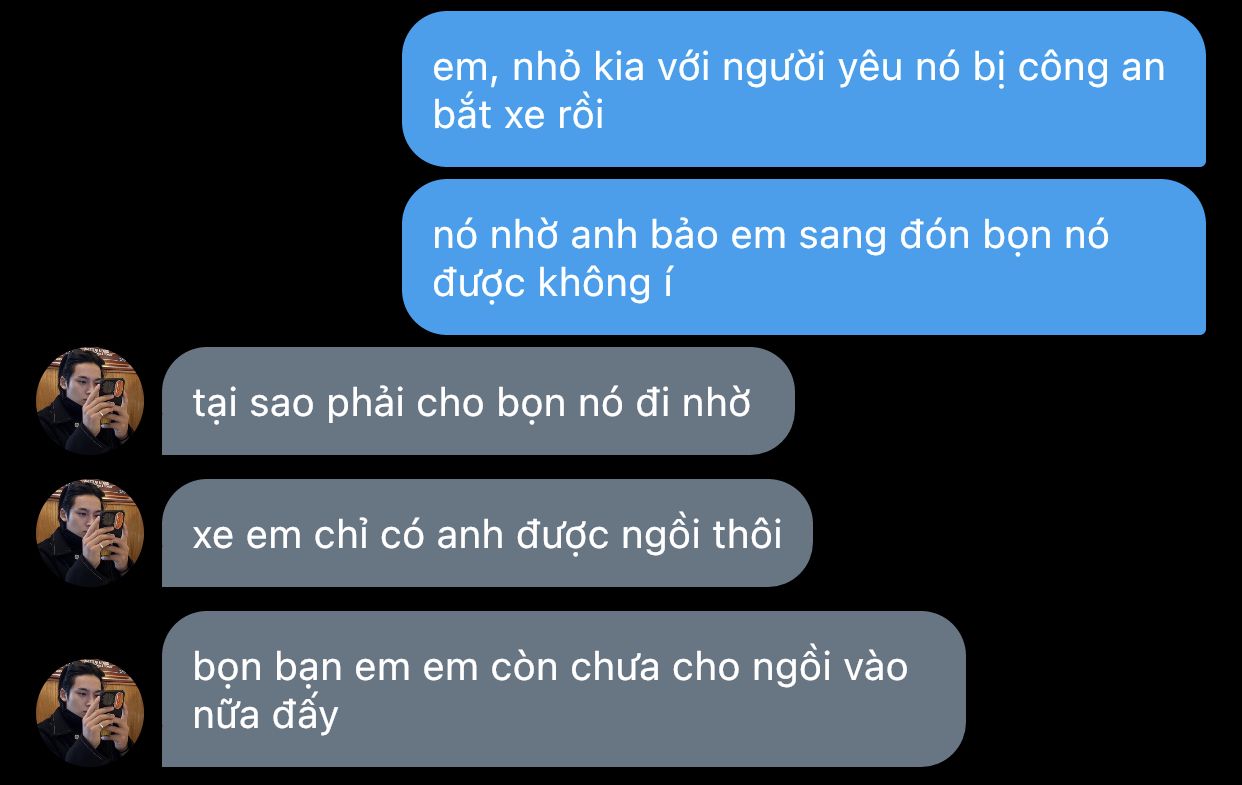Screen dimensions: 1242x785
Task: Select the blue bubble starting "em, nhỏ kia"
Action: [803, 89]
